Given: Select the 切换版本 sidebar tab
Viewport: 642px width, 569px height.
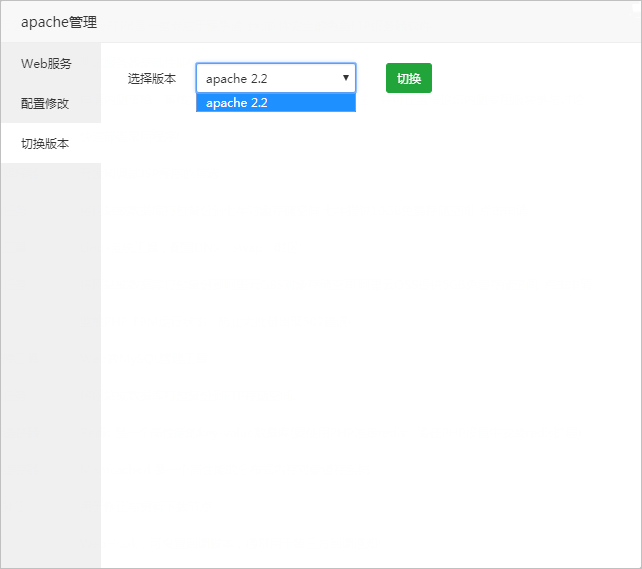Looking at the screenshot, I should click(x=46, y=143).
